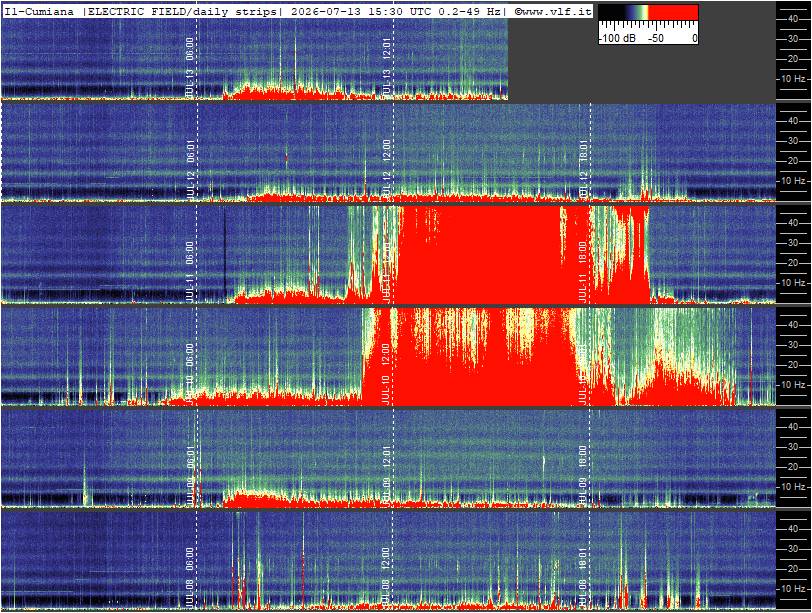812x613 pixels.
Task: Select the JUL 11 18:00 time marker
Action: click(x=583, y=271)
